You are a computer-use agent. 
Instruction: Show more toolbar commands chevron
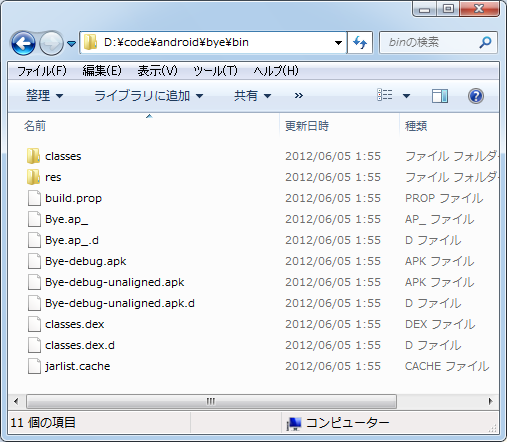pyautogui.click(x=299, y=96)
